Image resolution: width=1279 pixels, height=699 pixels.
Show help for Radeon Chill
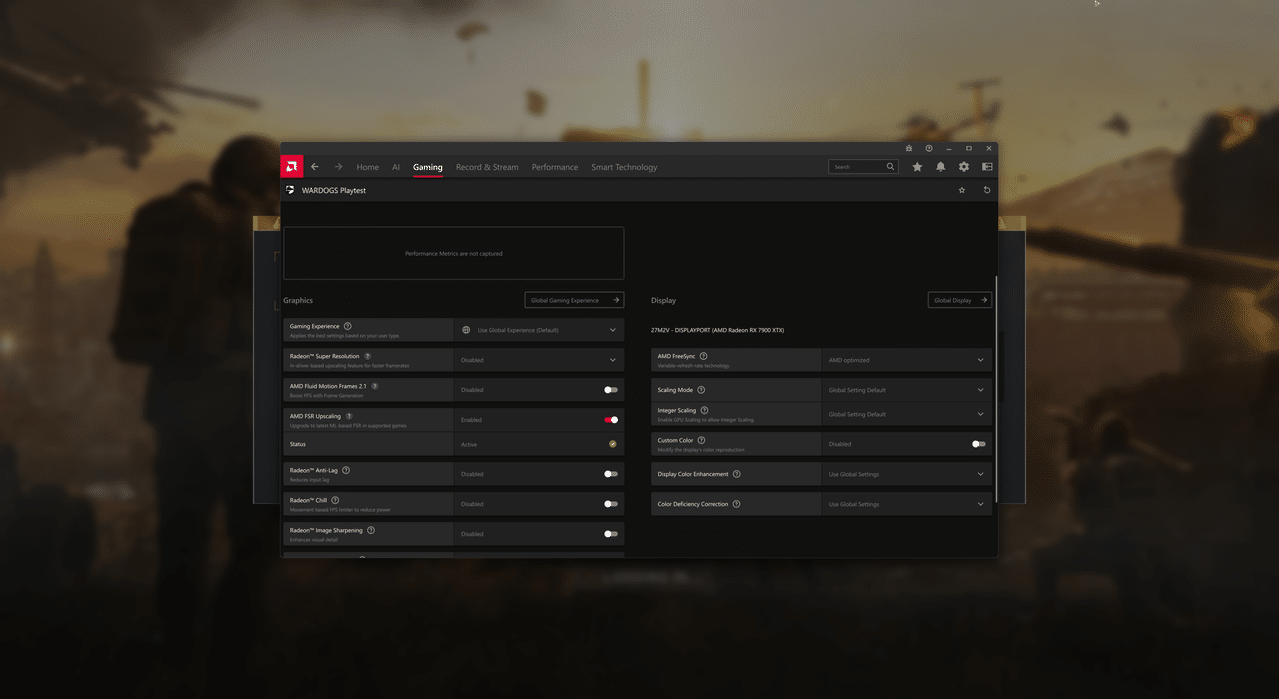[335, 500]
